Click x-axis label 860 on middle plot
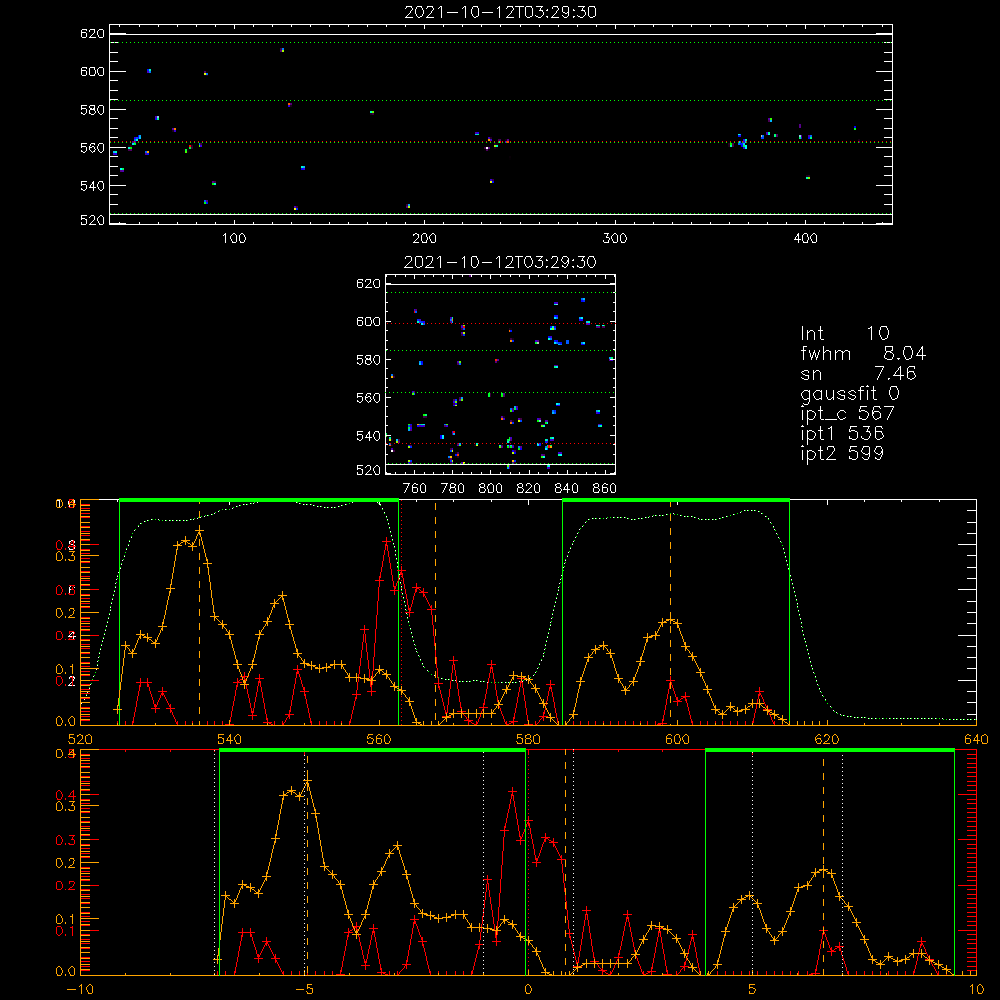Viewport: 1000px width, 1000px height. pyautogui.click(x=605, y=489)
